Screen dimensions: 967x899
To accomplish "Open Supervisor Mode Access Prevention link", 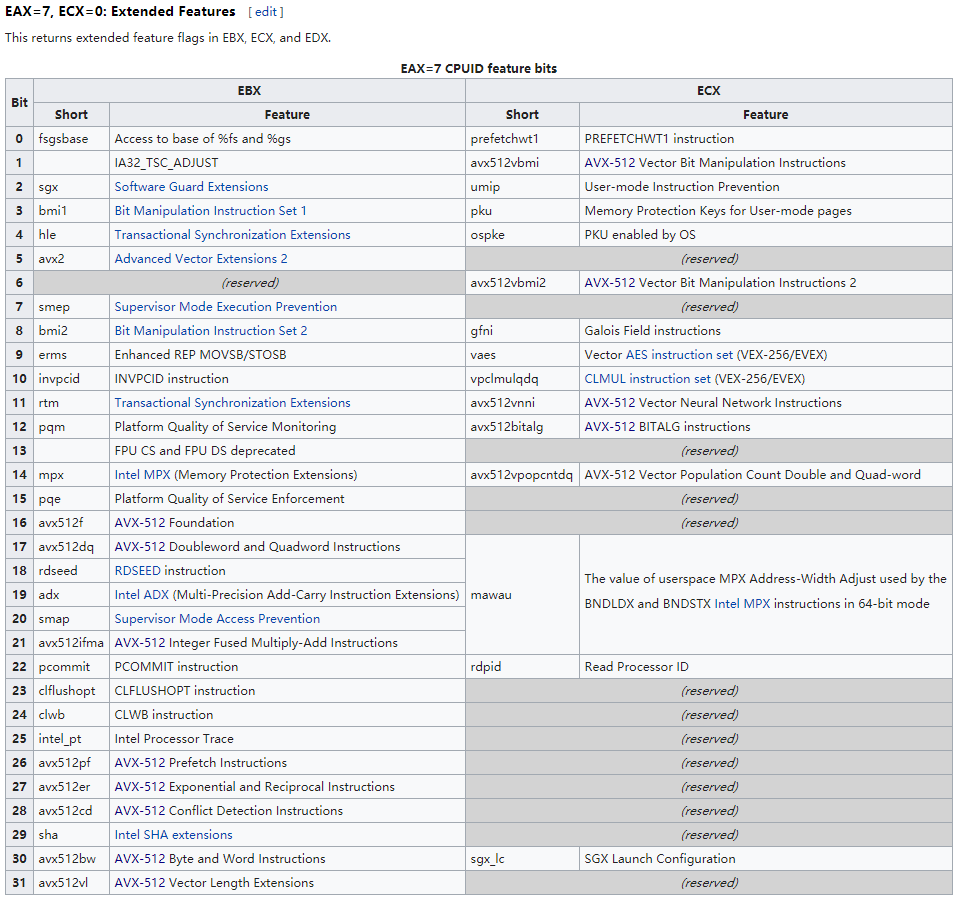I will click(x=217, y=620).
